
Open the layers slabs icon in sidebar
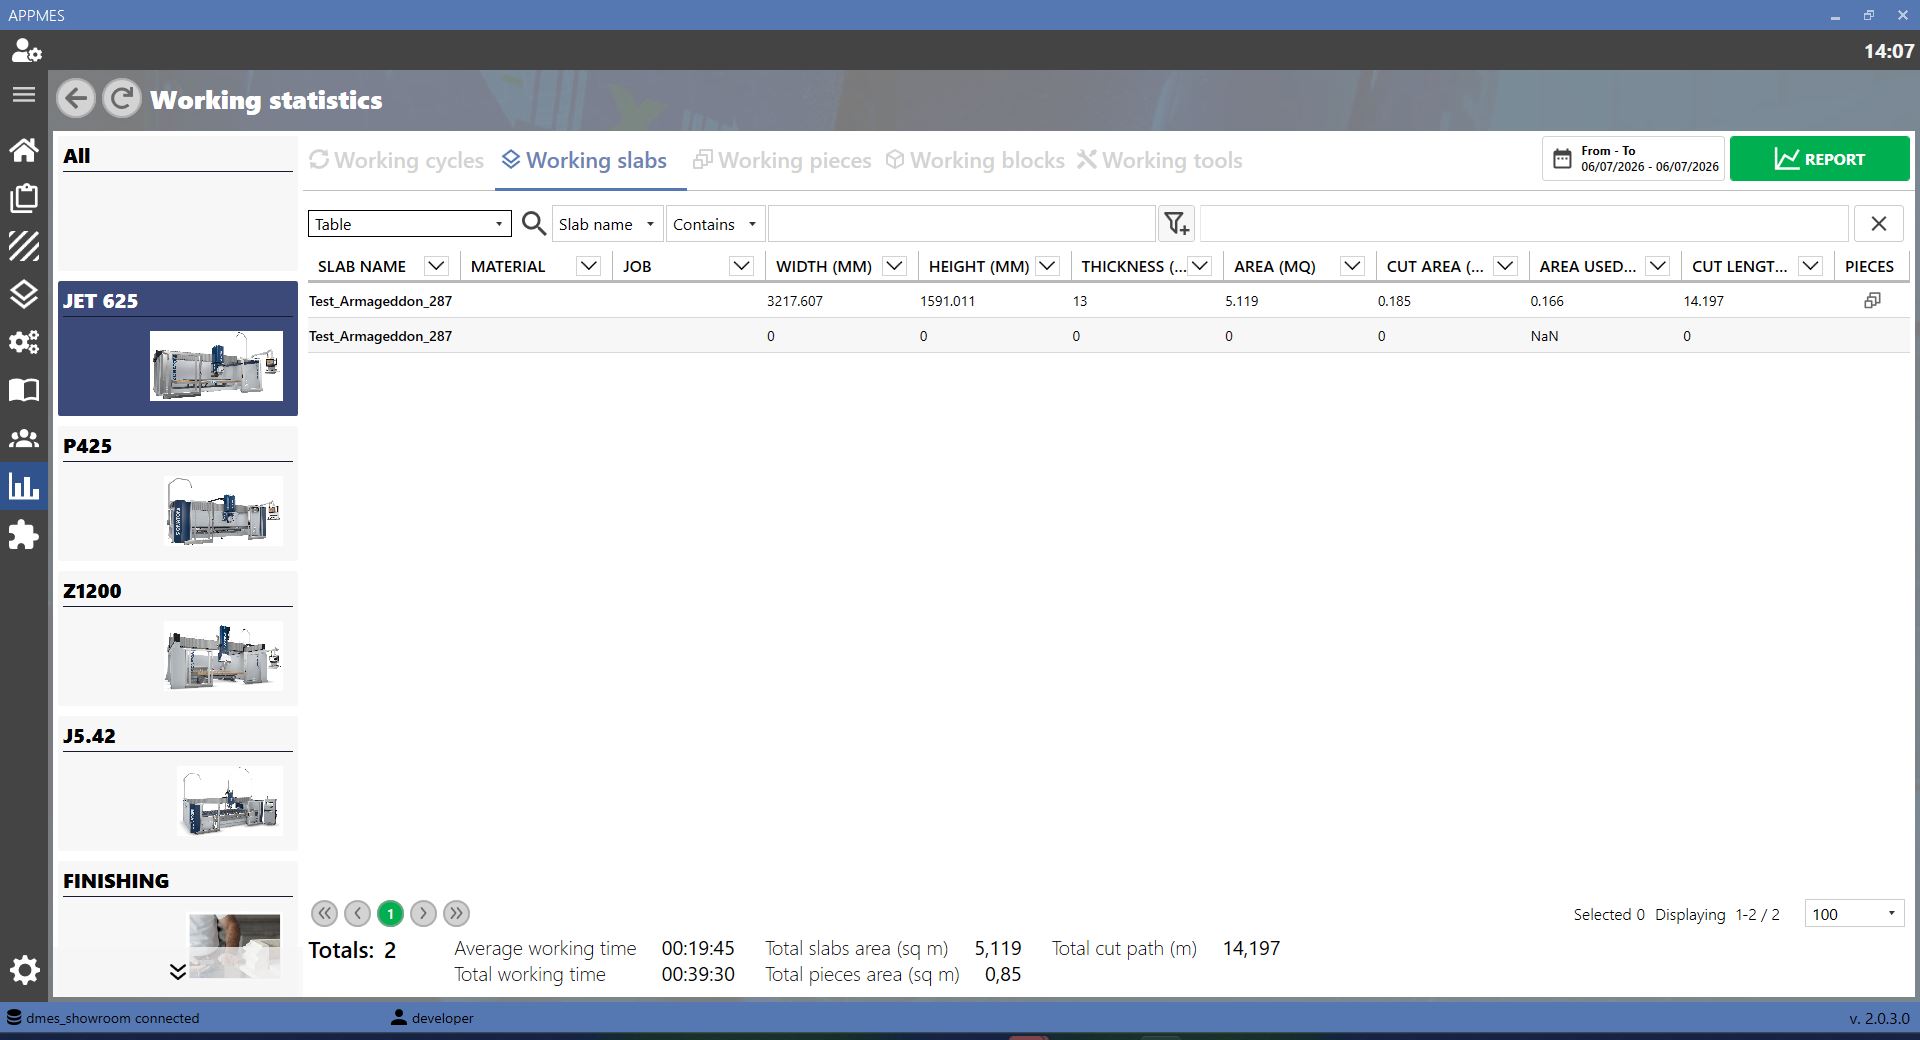coord(24,294)
